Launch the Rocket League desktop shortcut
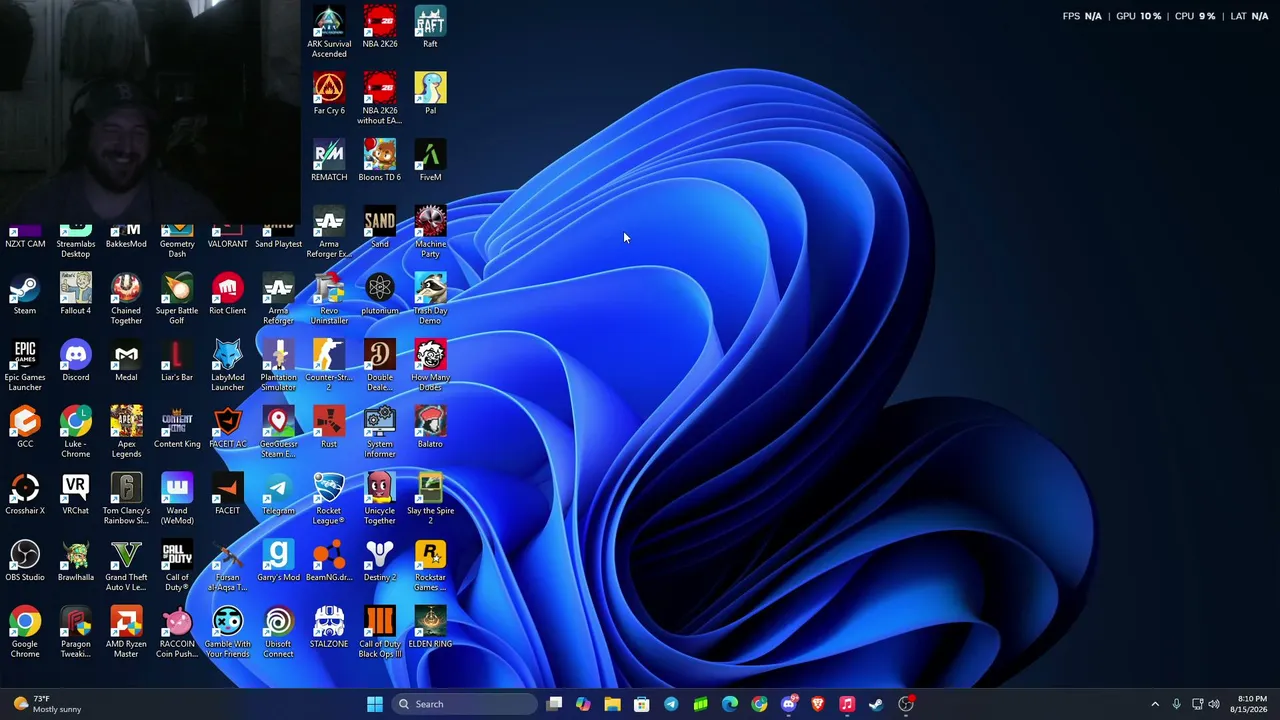Screen dimensions: 1280x720 (x=329, y=499)
